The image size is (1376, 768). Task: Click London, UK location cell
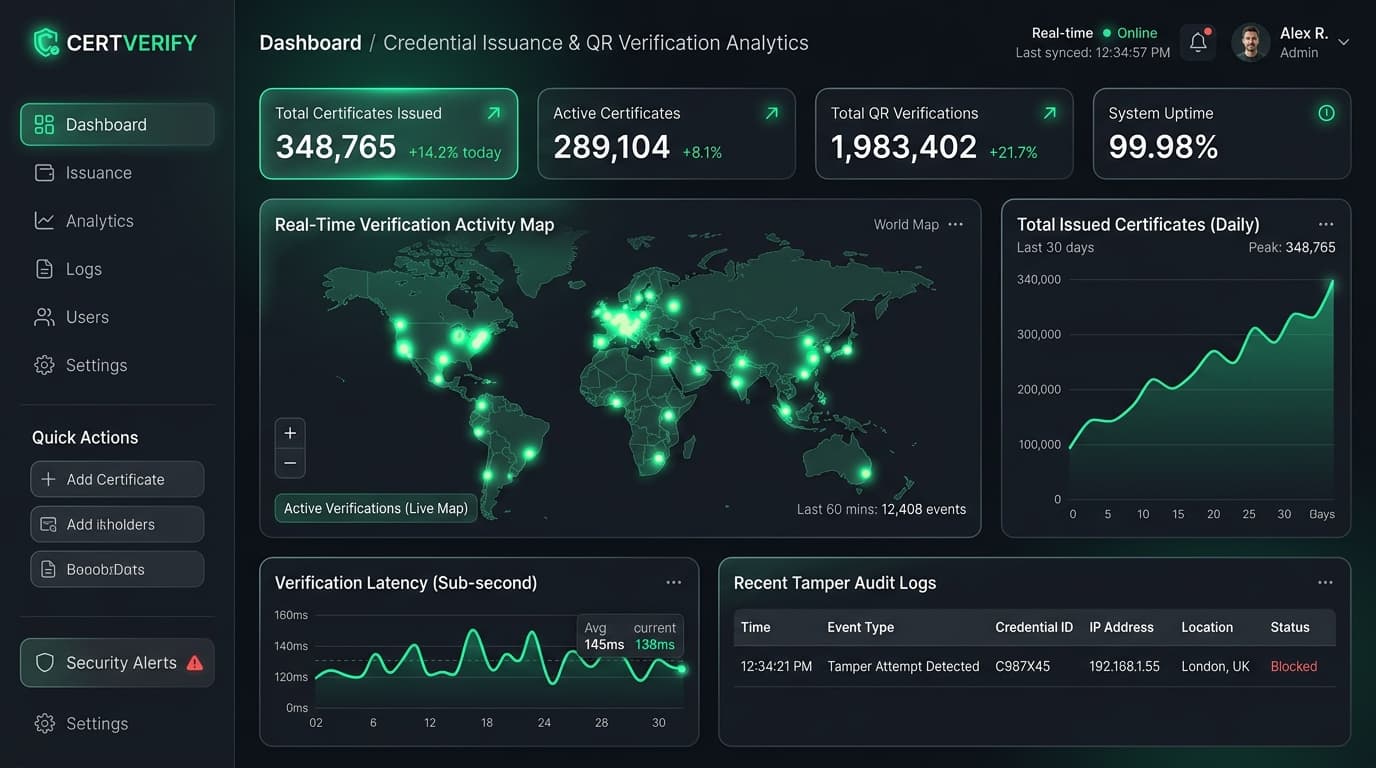[1215, 666]
